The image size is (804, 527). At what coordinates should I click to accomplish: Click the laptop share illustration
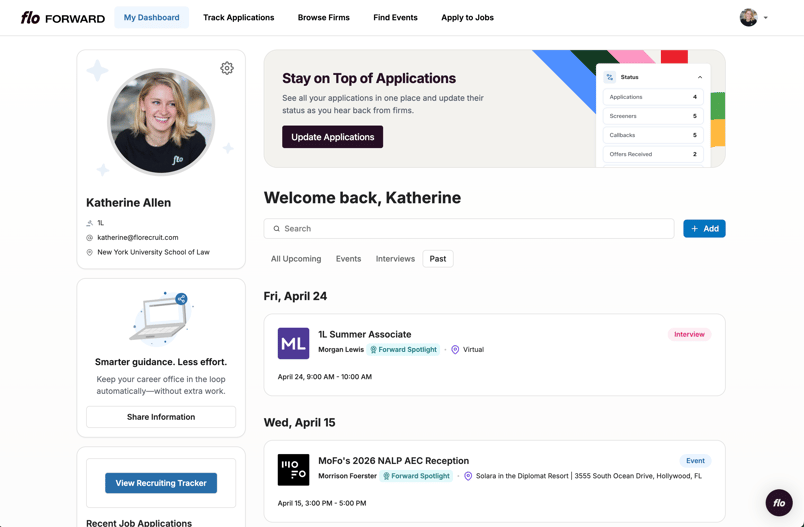tap(160, 318)
